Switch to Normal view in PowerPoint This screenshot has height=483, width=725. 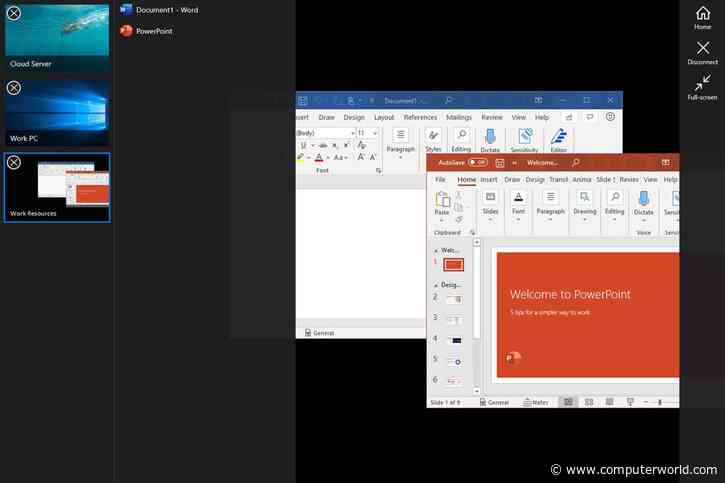[568, 402]
